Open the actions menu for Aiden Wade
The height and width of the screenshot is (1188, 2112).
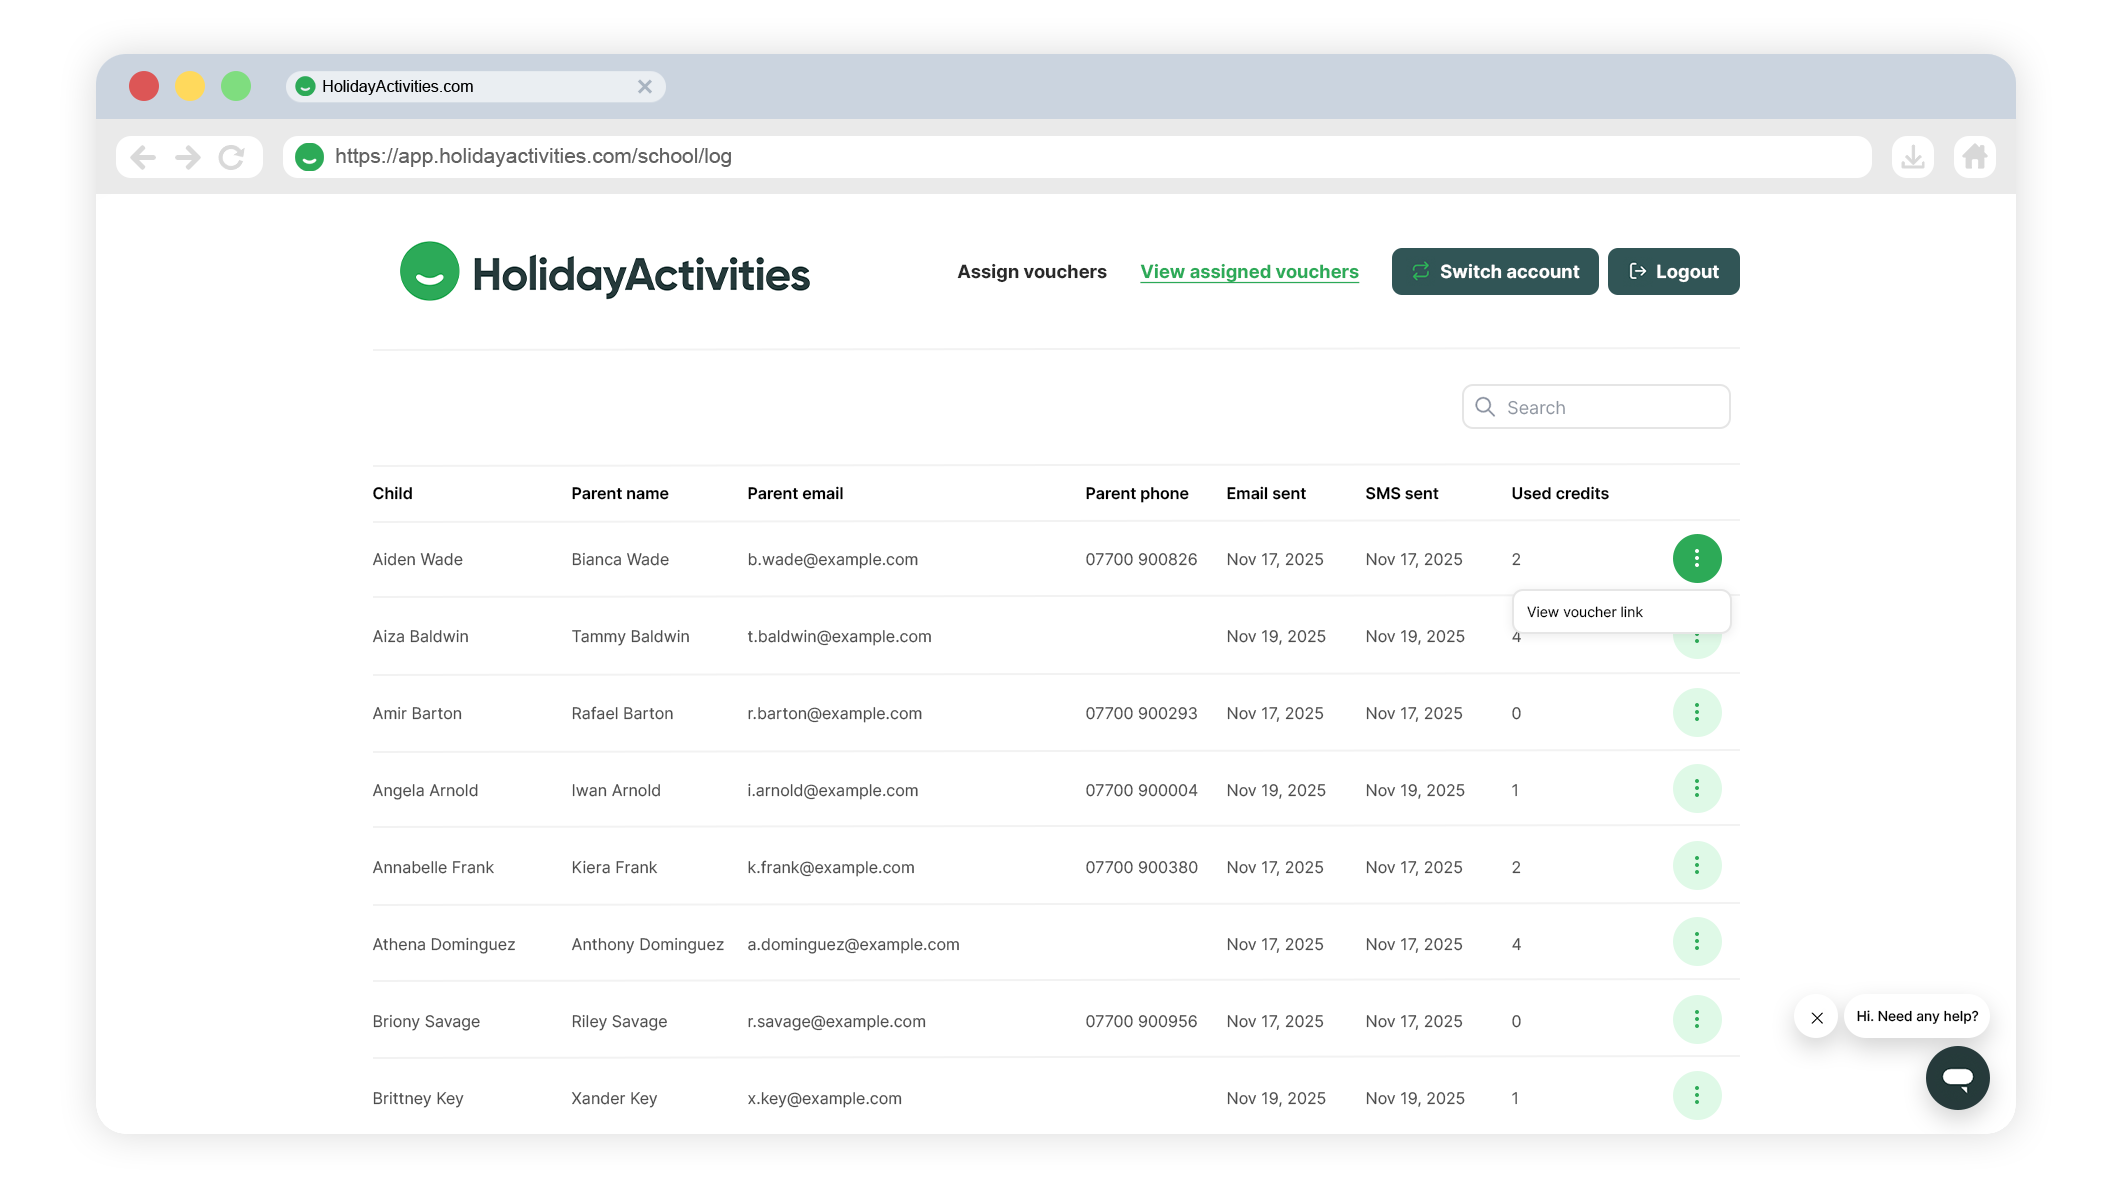tap(1696, 558)
